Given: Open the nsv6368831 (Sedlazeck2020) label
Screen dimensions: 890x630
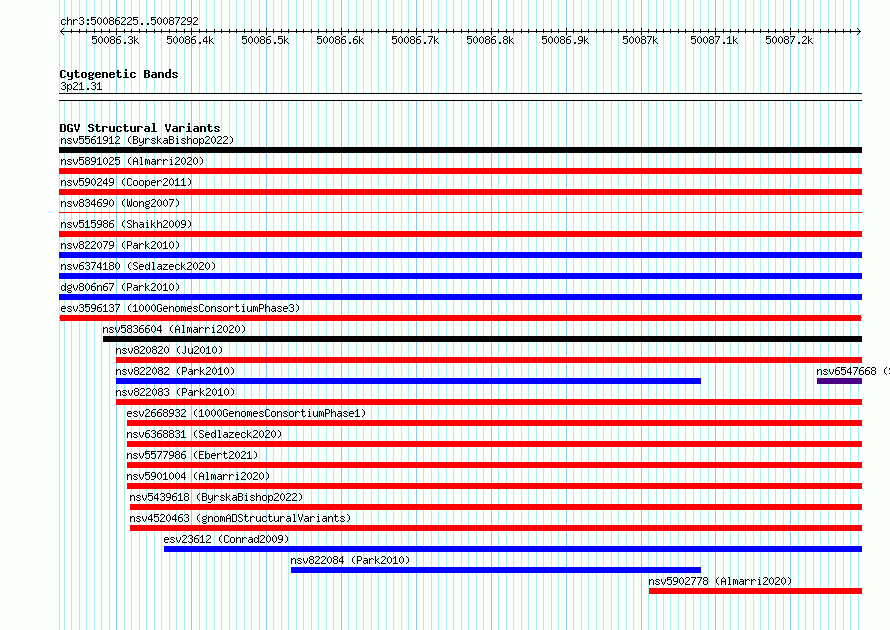Looking at the screenshot, I should pos(204,434).
